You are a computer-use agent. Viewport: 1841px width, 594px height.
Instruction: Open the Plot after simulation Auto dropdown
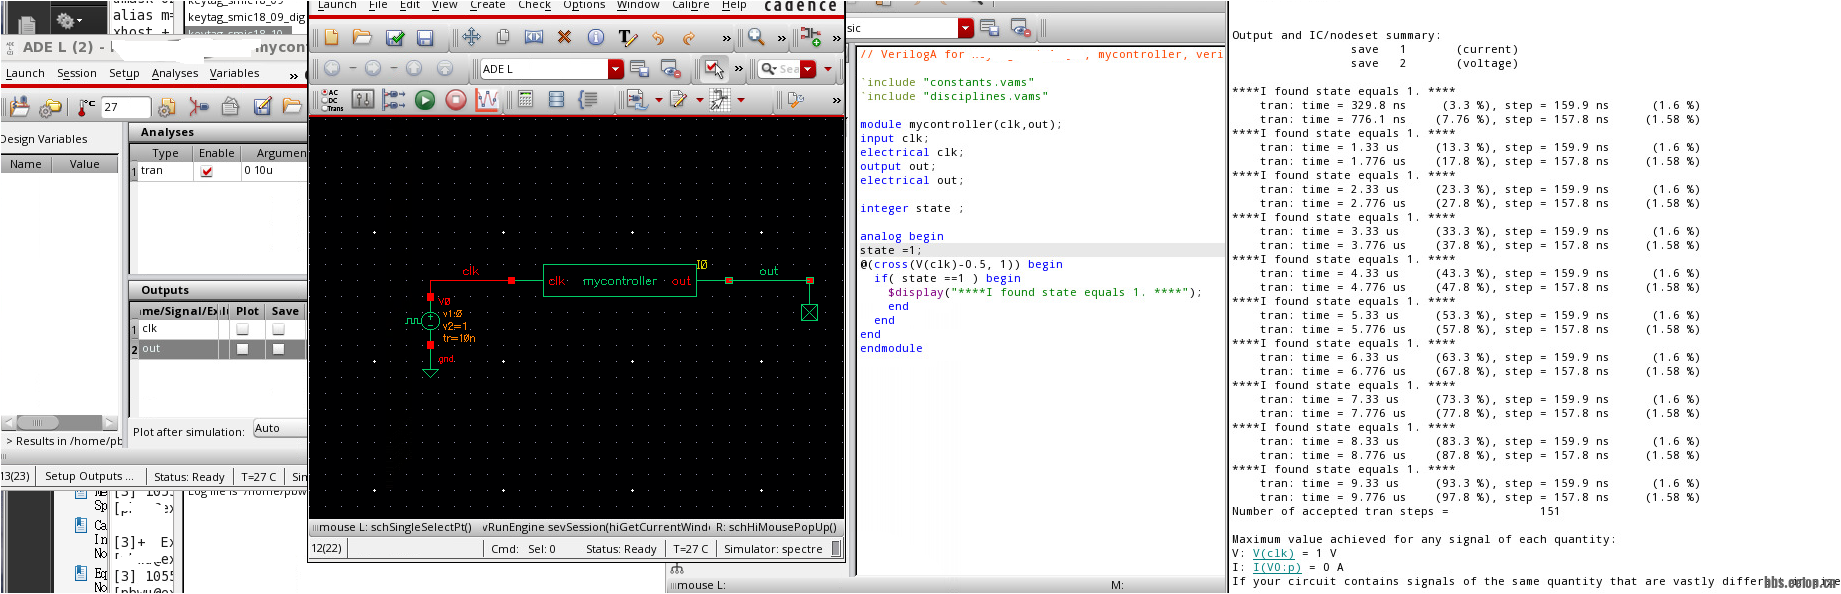coord(279,428)
